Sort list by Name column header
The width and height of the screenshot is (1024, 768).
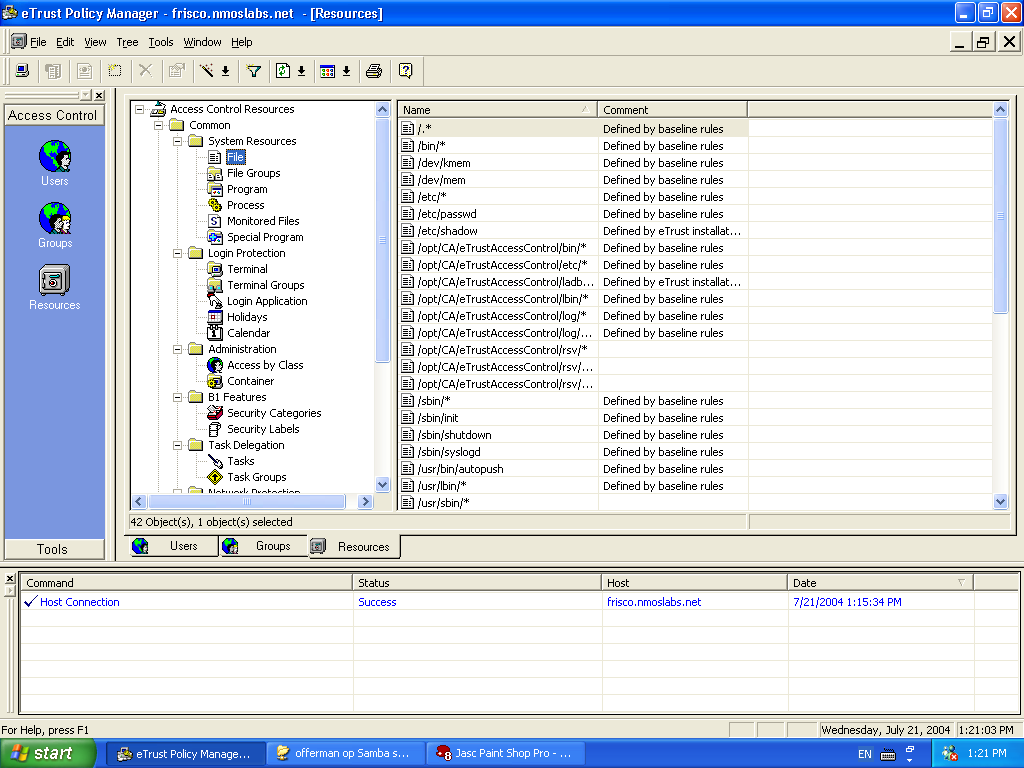pyautogui.click(x=497, y=110)
